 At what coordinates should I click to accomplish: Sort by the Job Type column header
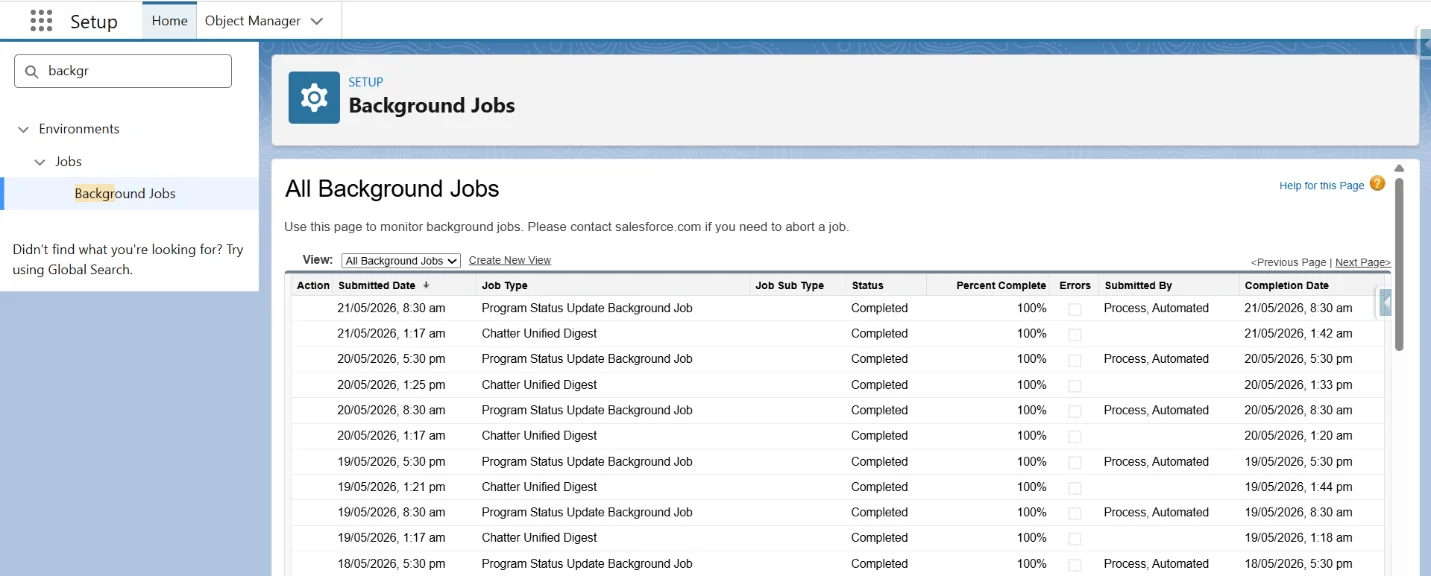tap(504, 285)
